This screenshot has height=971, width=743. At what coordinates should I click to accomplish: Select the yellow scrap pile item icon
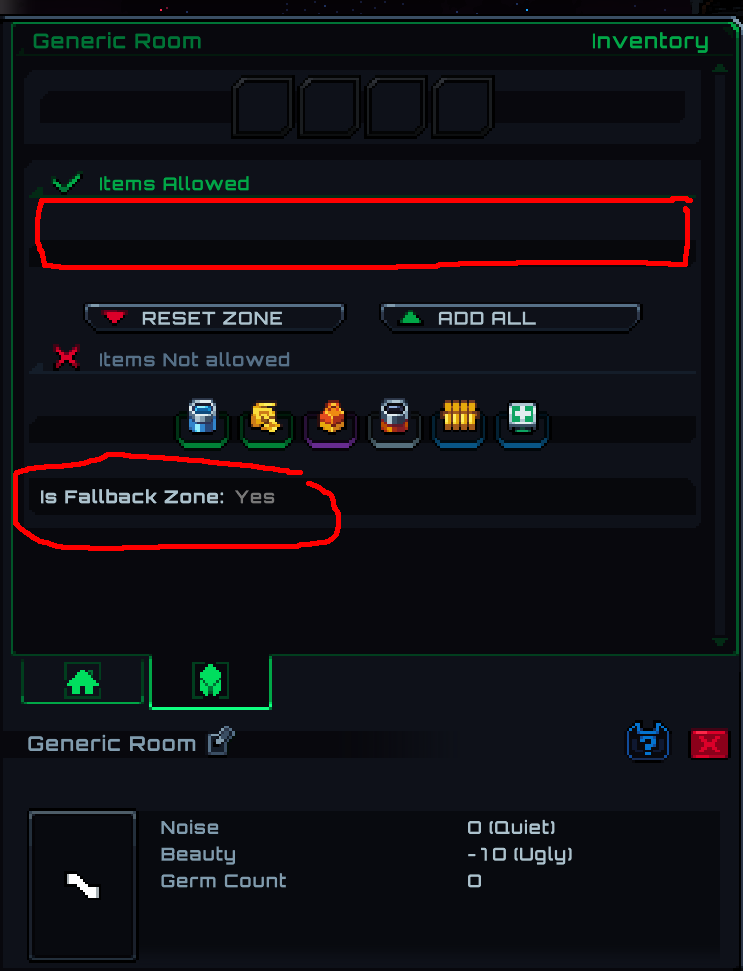click(x=266, y=417)
